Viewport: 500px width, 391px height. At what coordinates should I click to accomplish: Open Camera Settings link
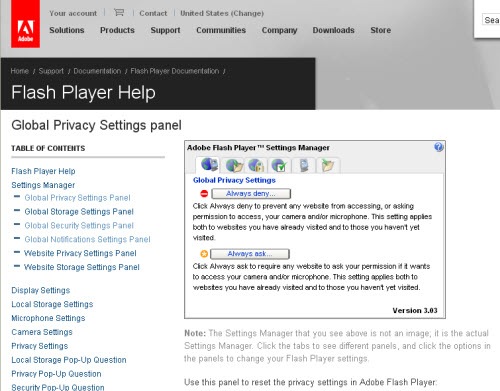point(42,332)
